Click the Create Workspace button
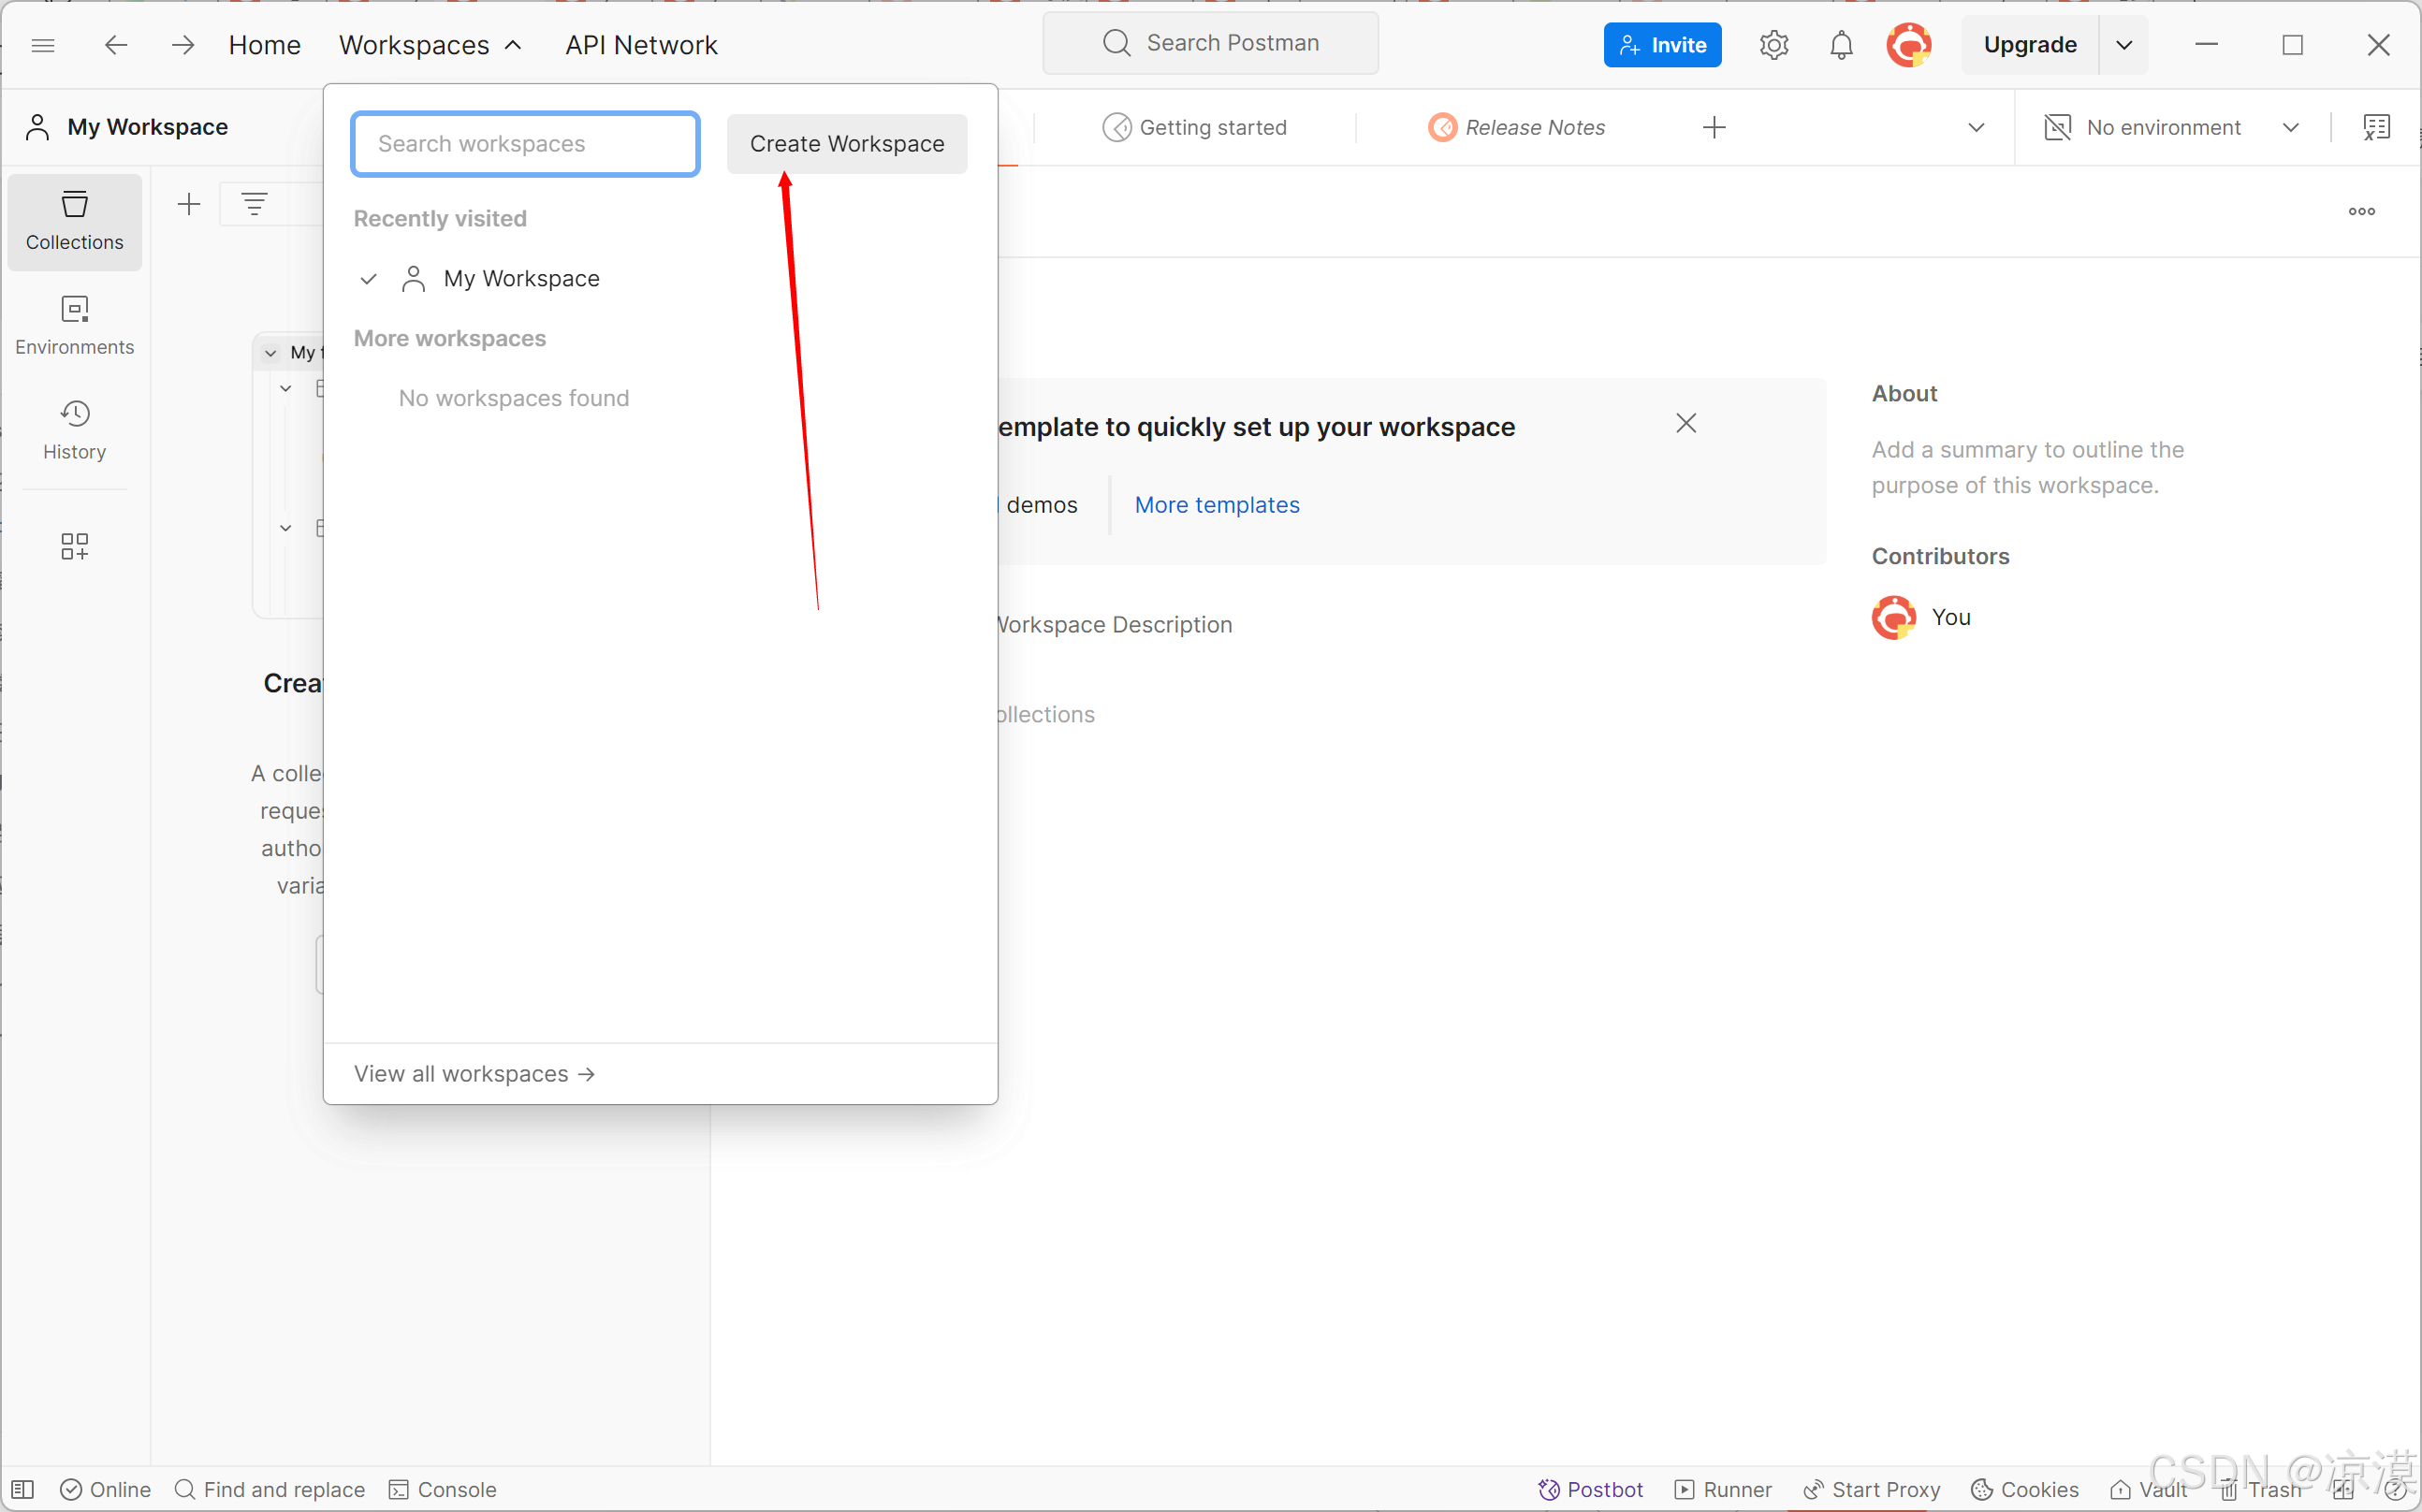2422x1512 pixels. pos(847,144)
